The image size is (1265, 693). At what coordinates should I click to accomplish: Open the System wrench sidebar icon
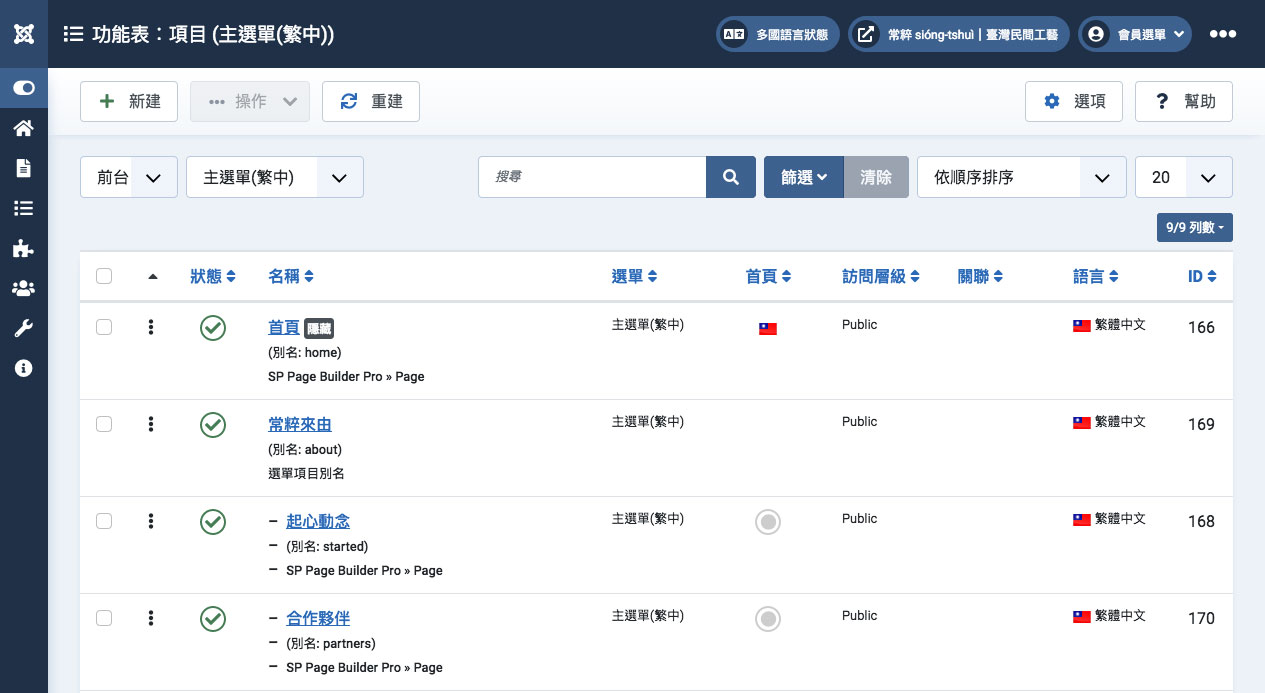pyautogui.click(x=23, y=329)
